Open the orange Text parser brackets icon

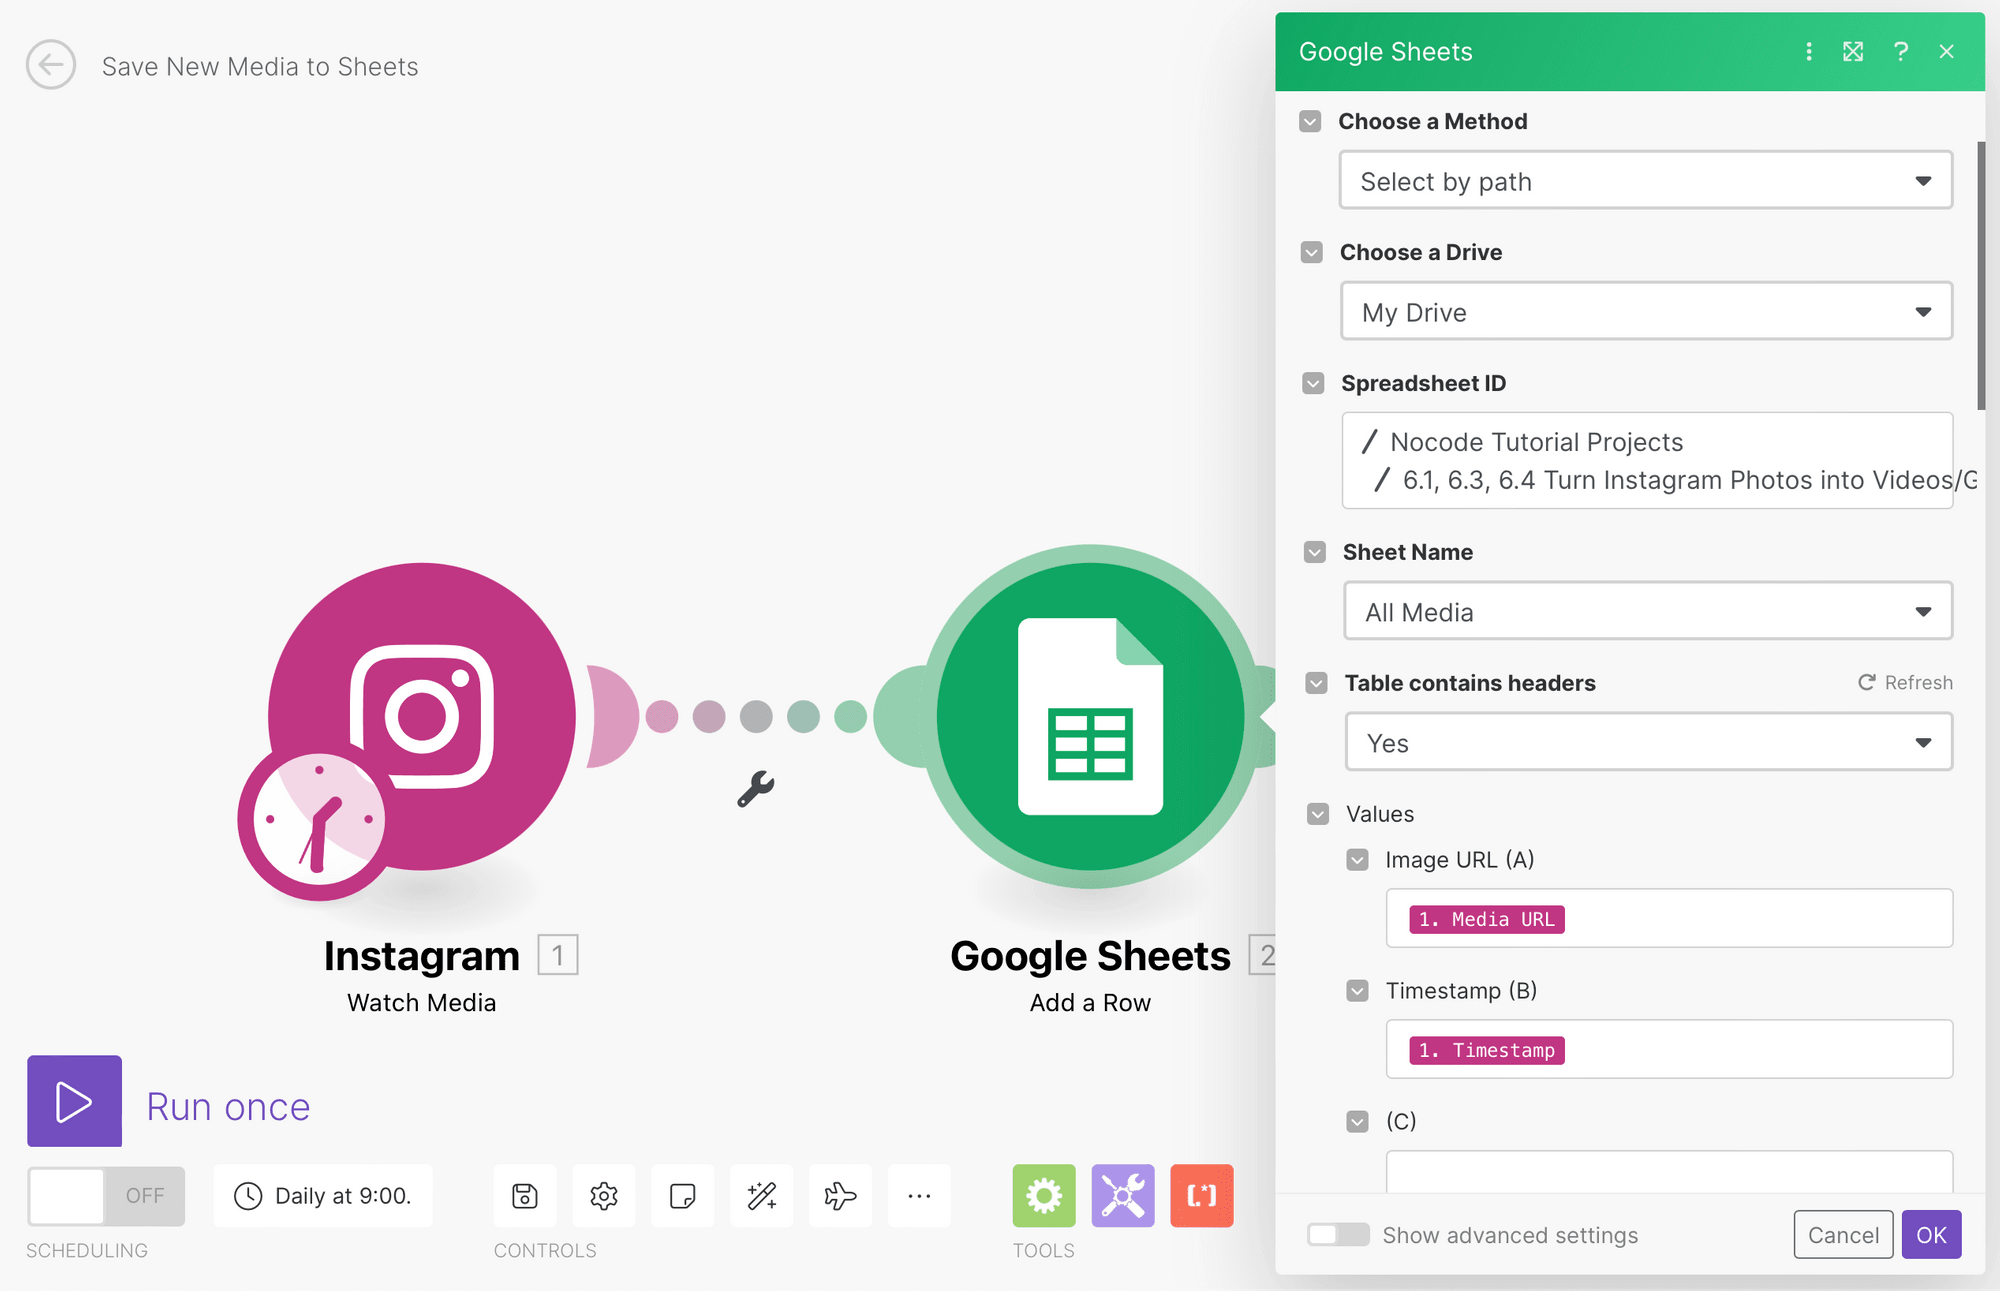(1202, 1196)
